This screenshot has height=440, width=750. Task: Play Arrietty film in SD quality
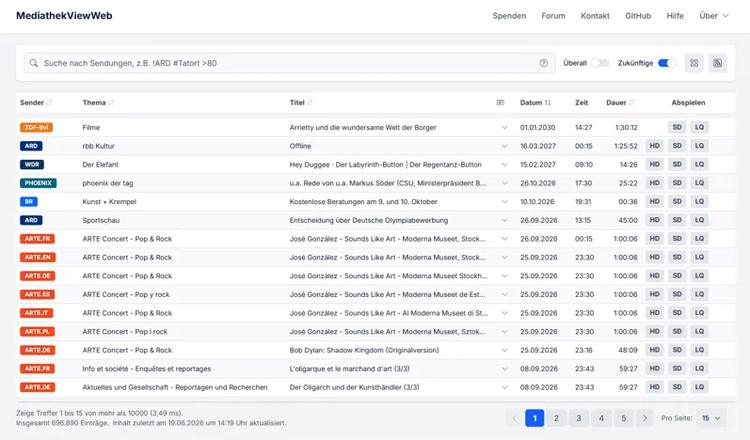tap(677, 127)
